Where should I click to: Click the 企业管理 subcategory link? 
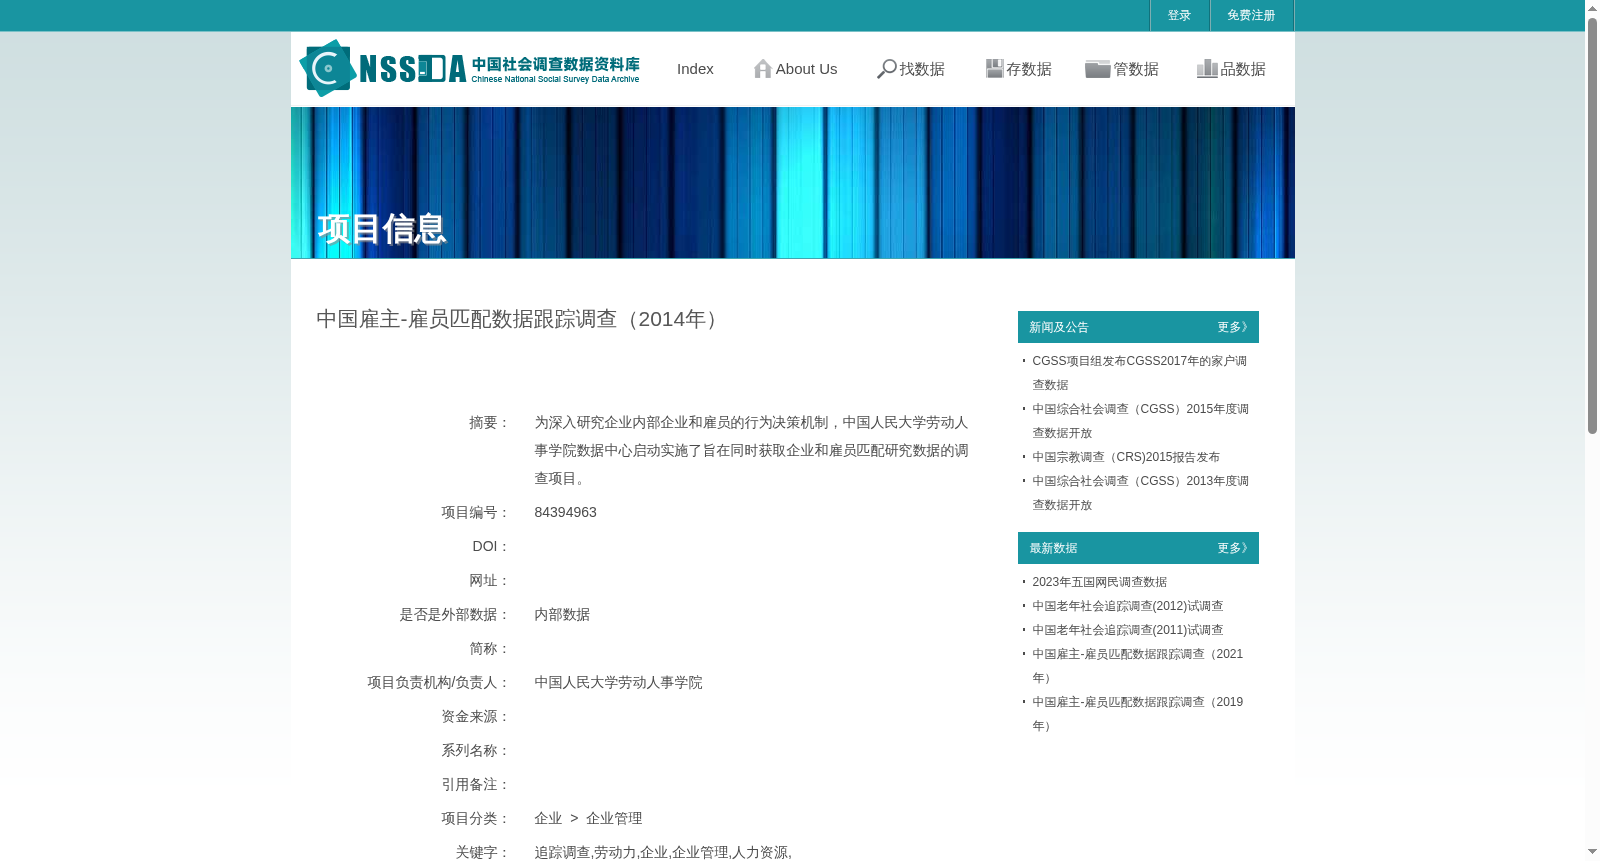click(x=614, y=818)
